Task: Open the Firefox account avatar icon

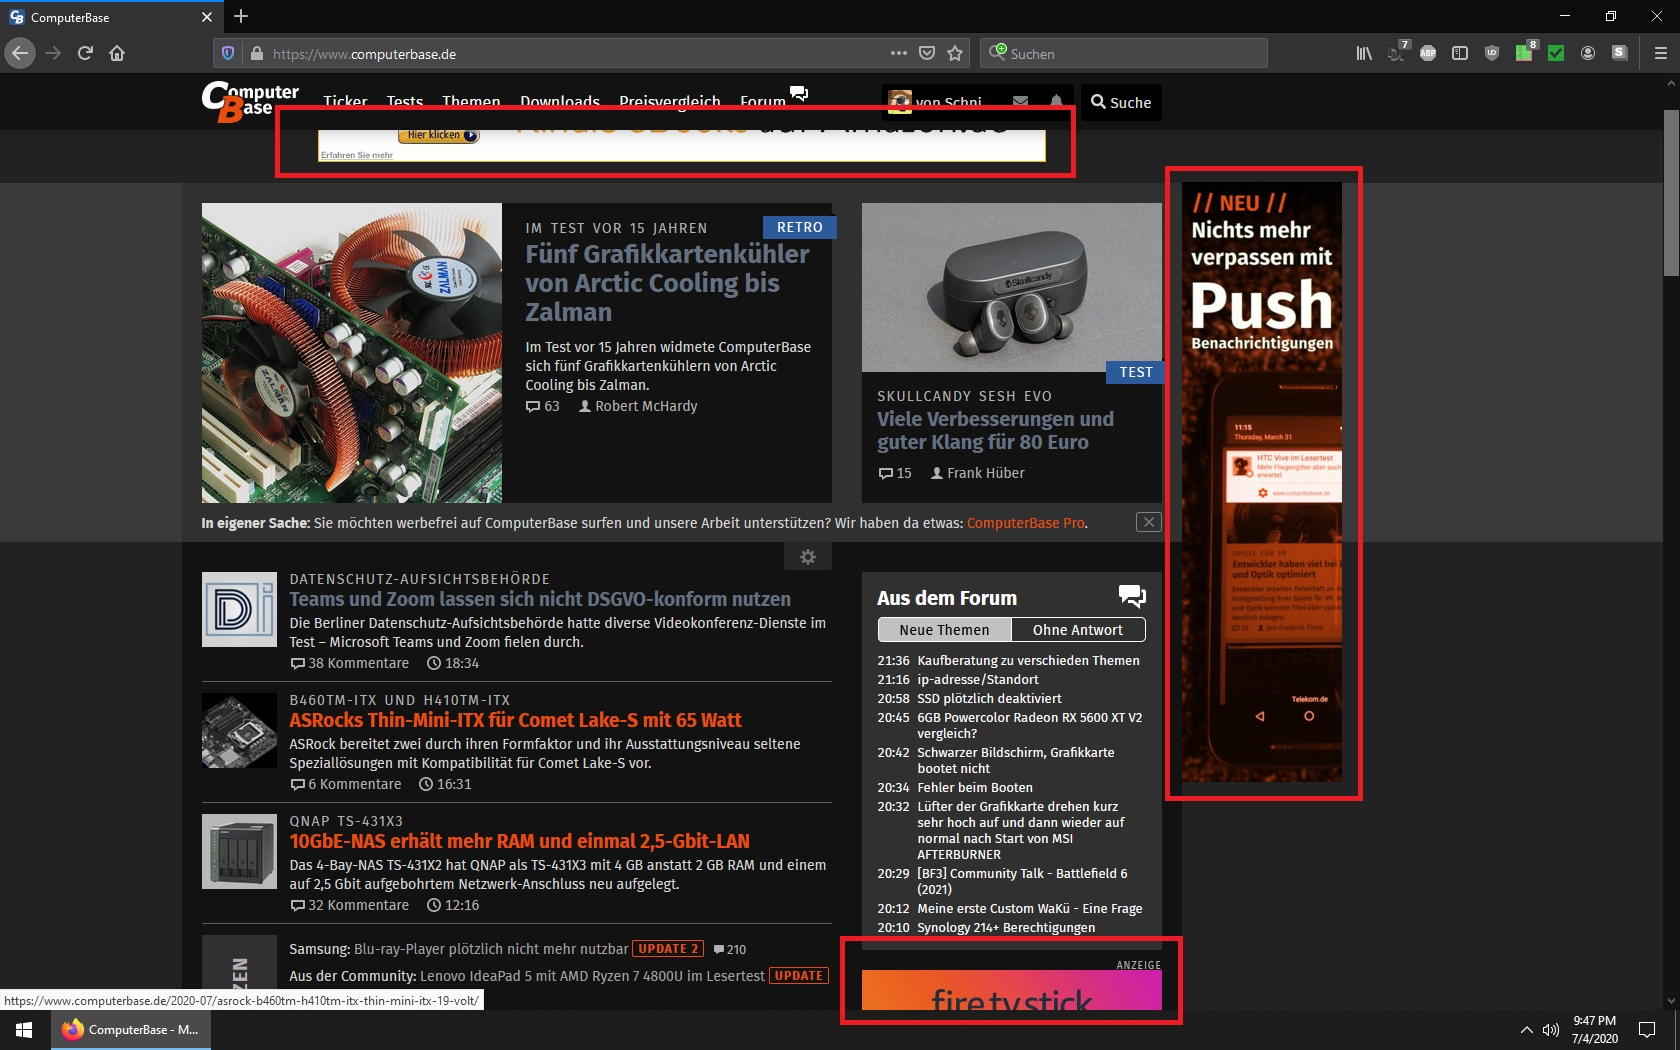Action: (x=1588, y=53)
